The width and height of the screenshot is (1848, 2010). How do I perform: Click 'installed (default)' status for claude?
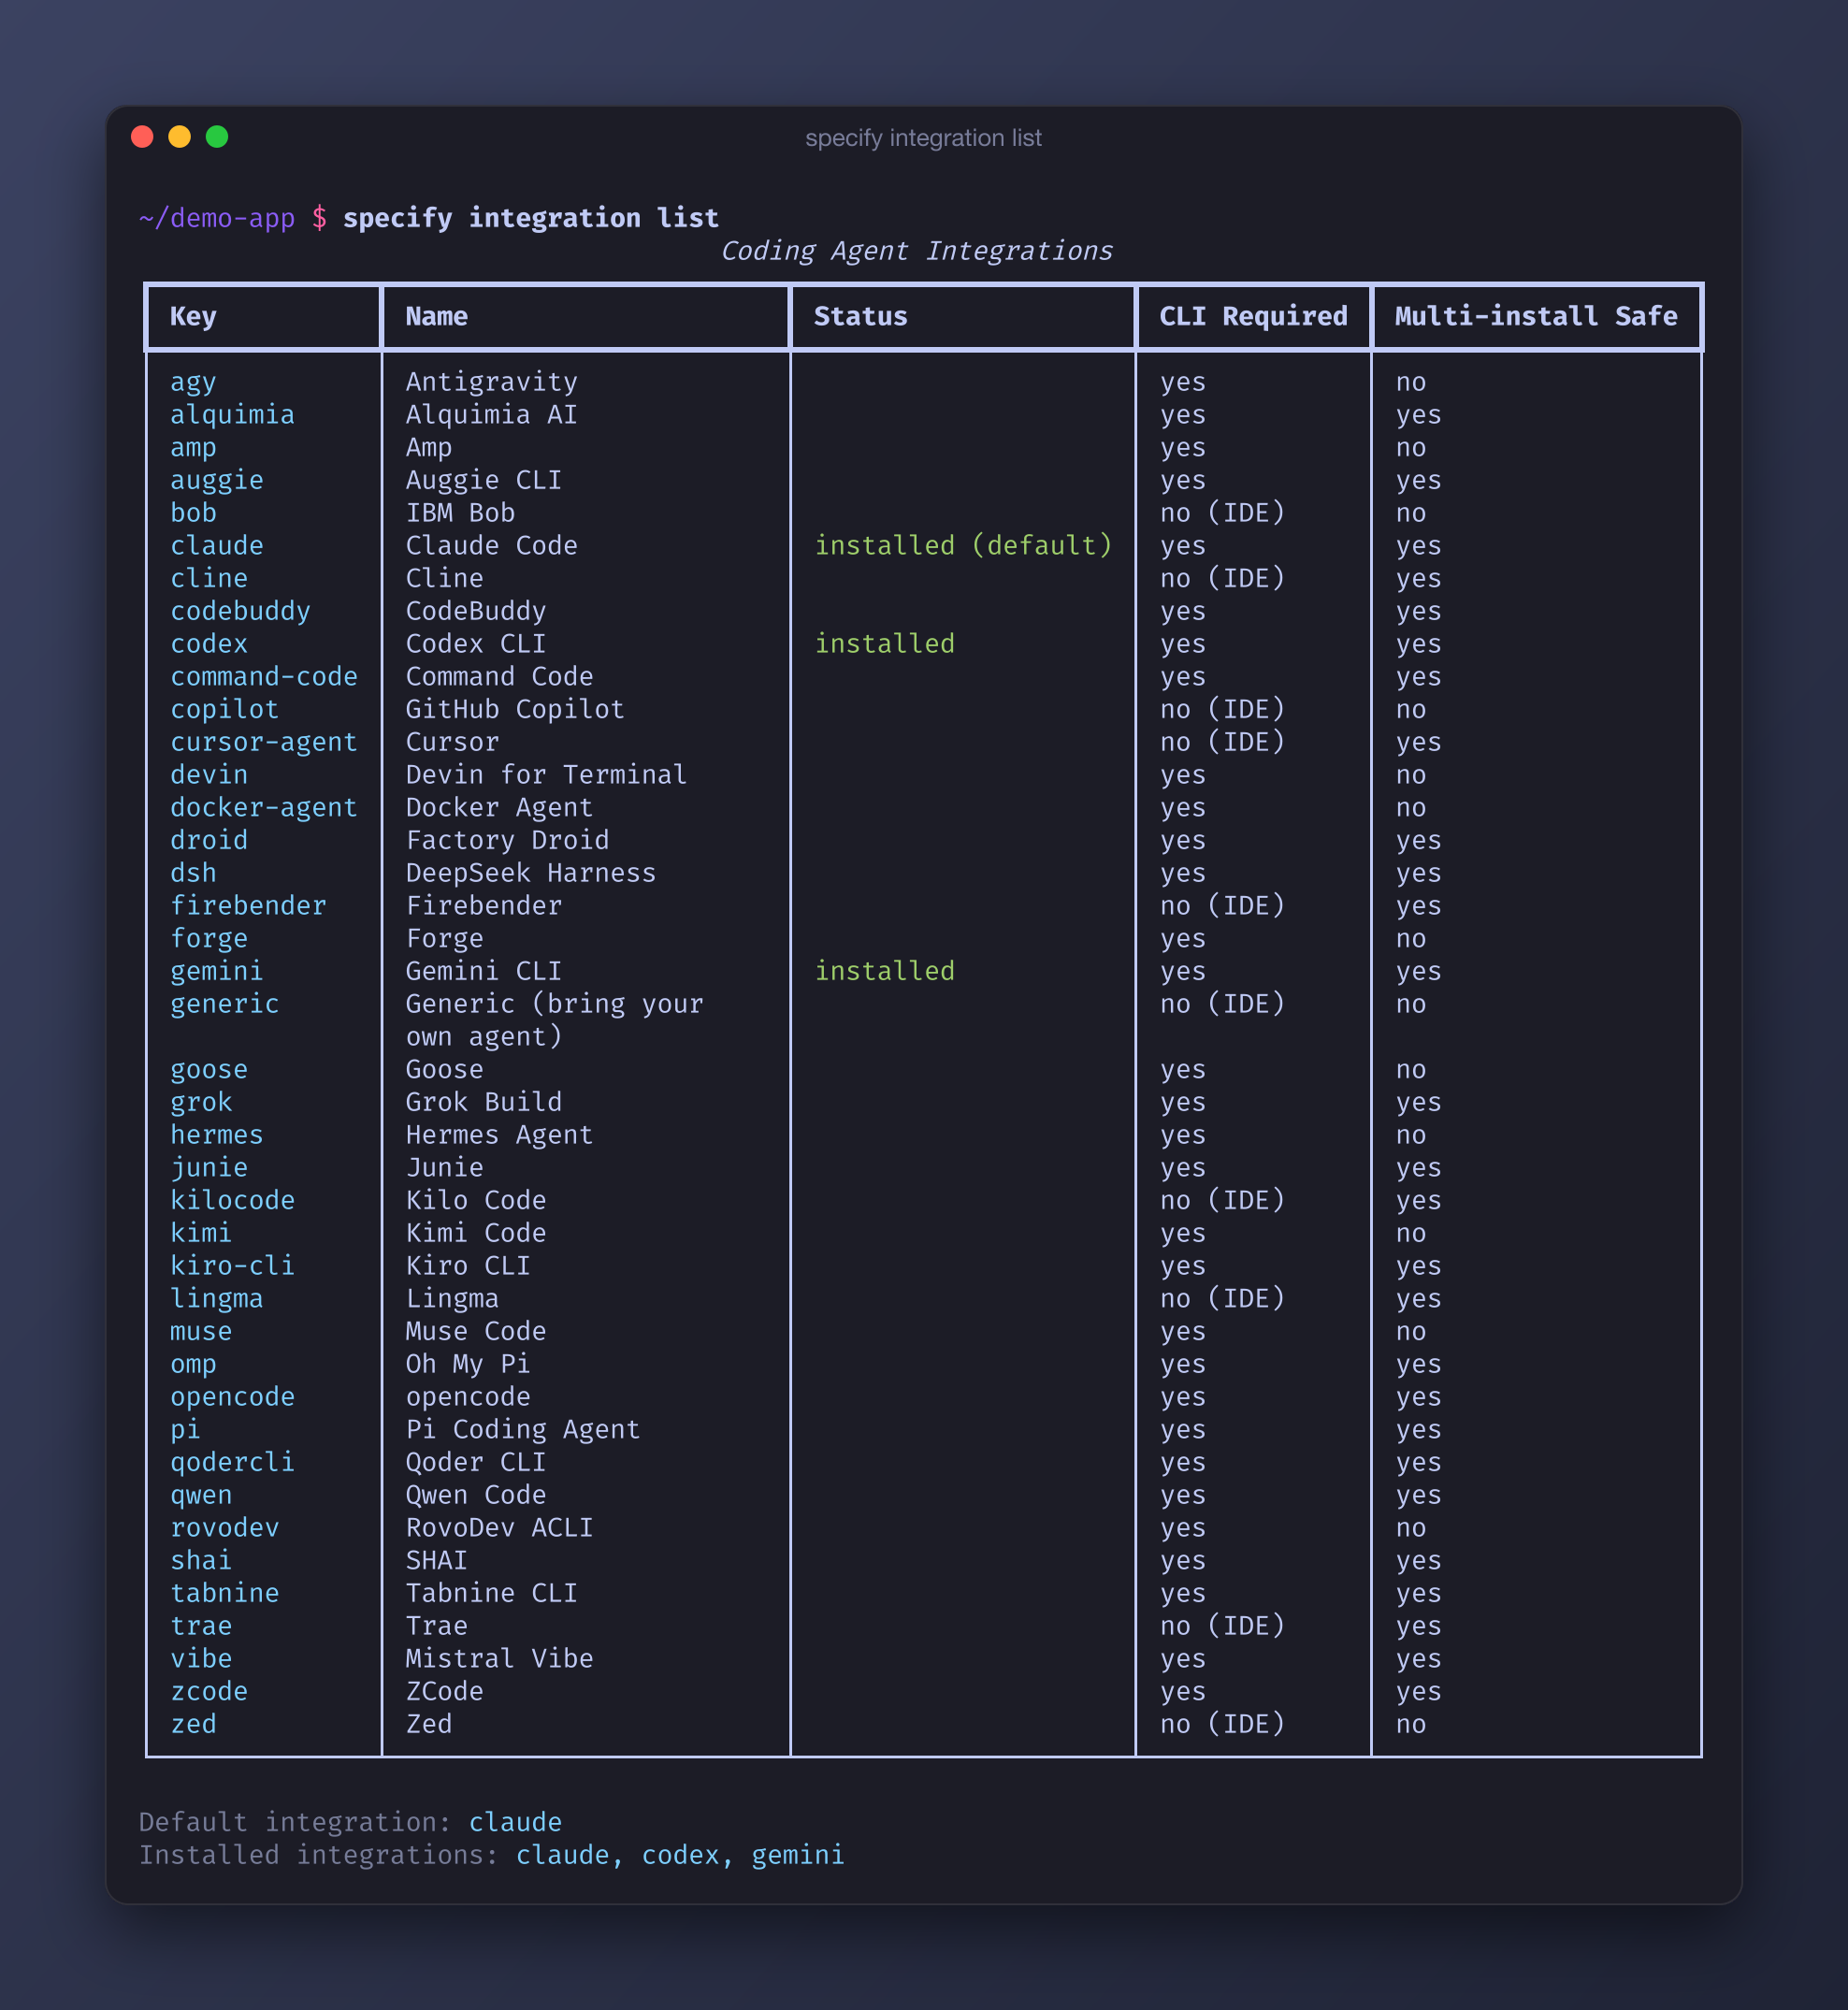(x=964, y=546)
